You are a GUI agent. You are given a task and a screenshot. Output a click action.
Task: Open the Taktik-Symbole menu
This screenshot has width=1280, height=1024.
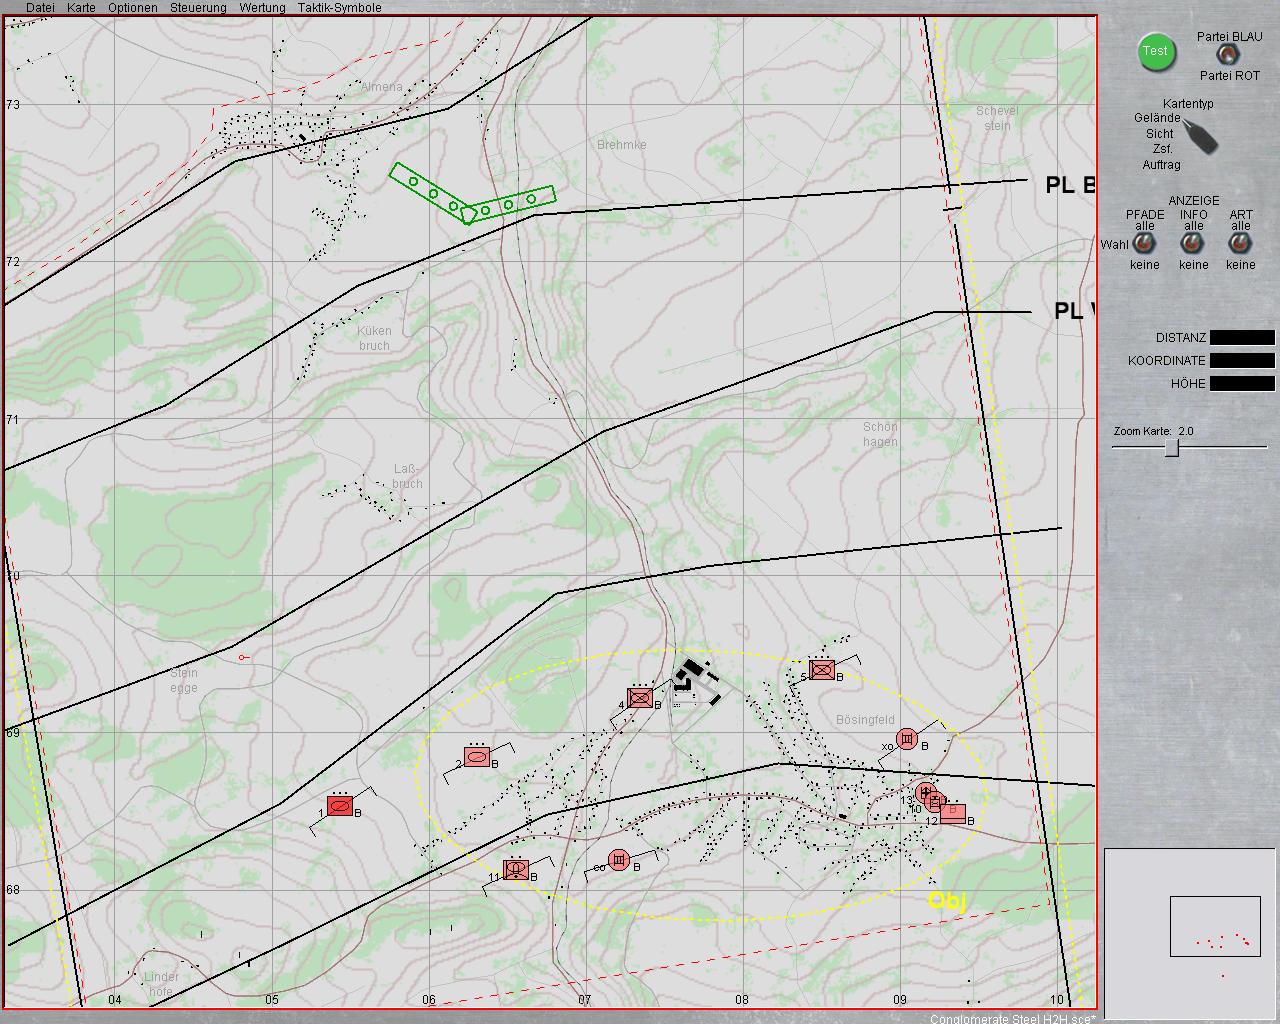[x=339, y=8]
